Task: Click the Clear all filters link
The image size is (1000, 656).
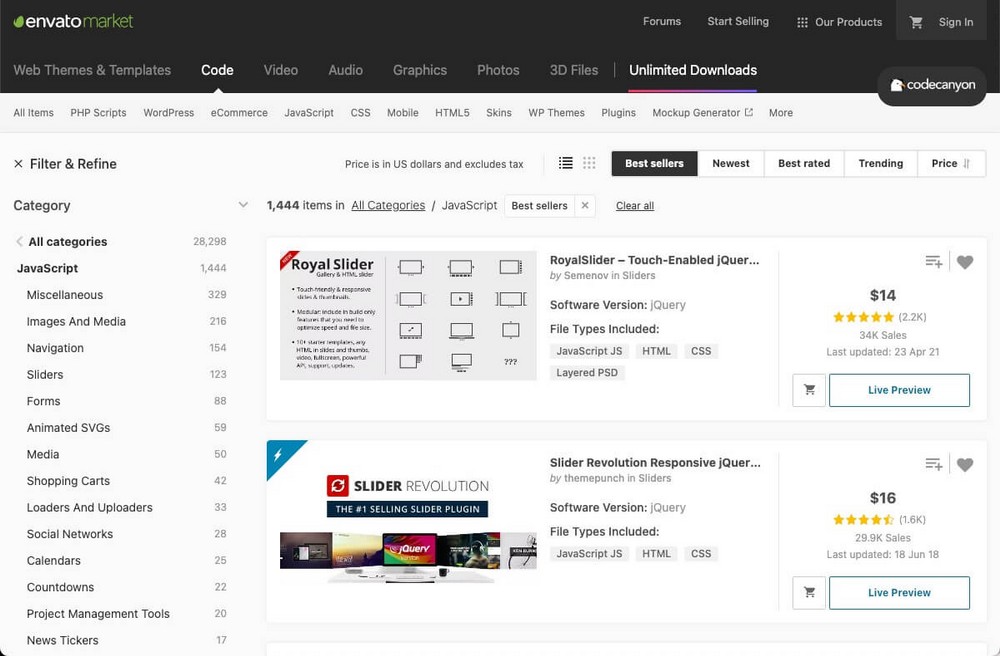Action: pos(634,205)
